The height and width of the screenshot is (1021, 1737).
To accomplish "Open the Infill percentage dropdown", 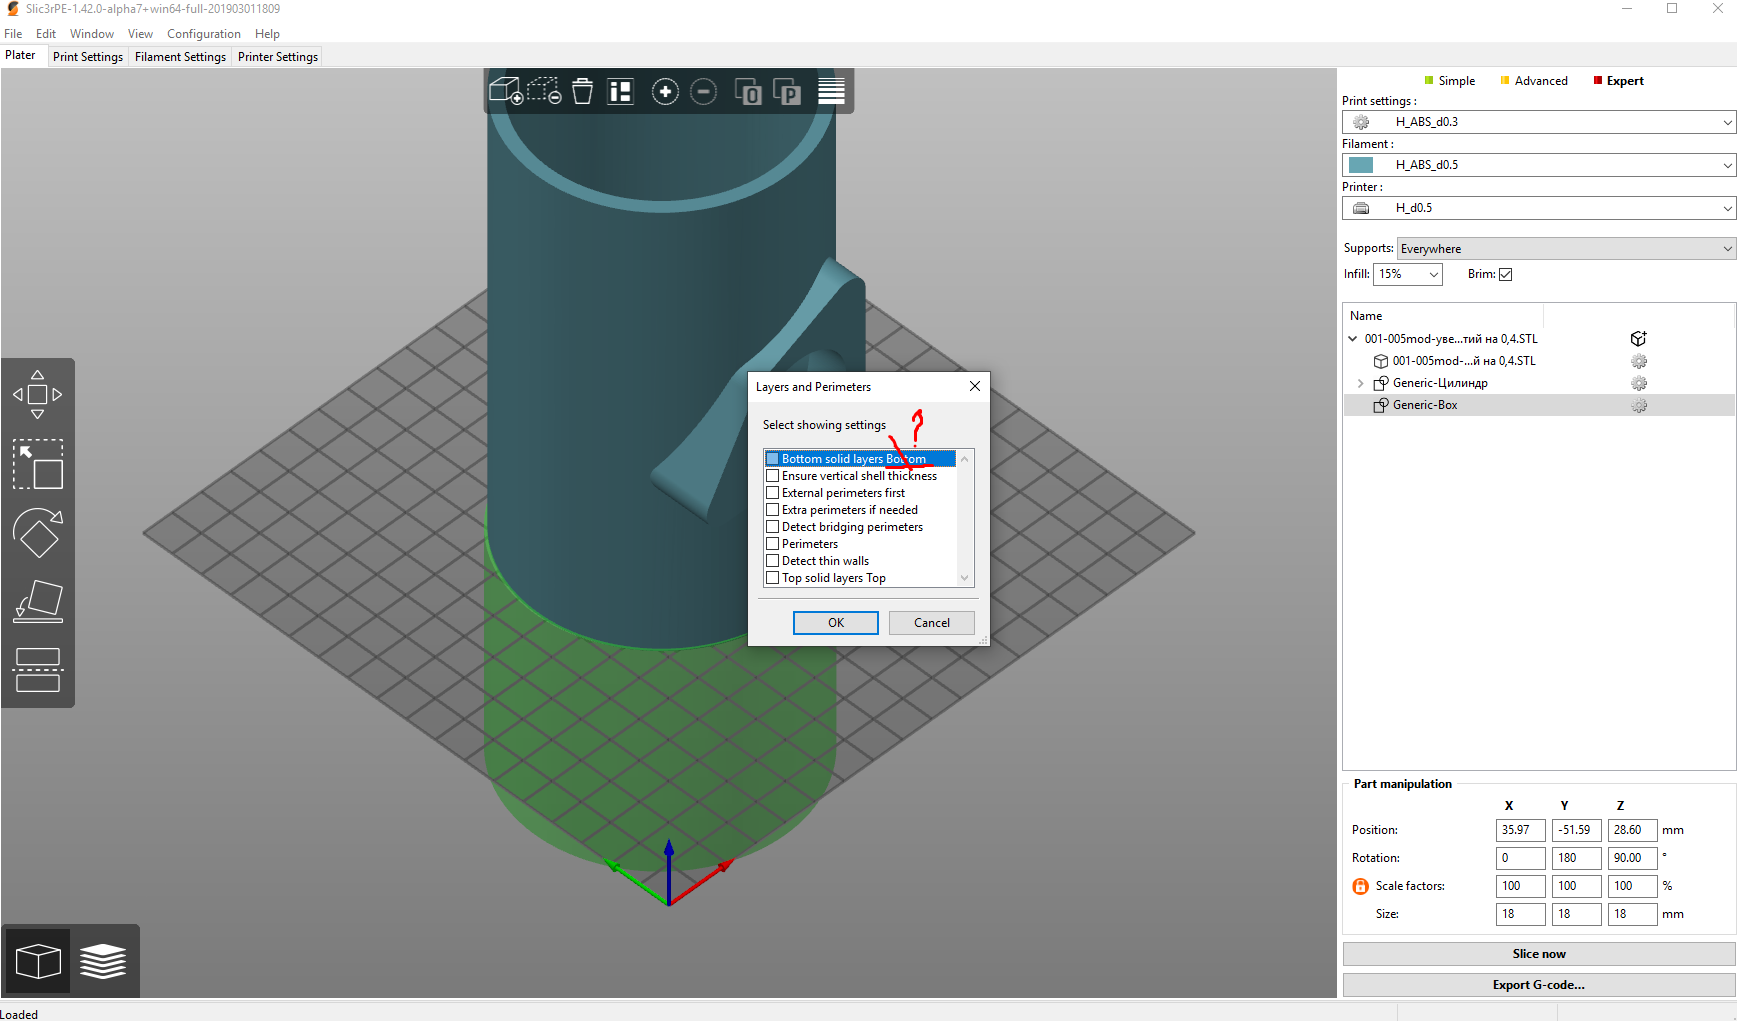I will coord(1408,274).
